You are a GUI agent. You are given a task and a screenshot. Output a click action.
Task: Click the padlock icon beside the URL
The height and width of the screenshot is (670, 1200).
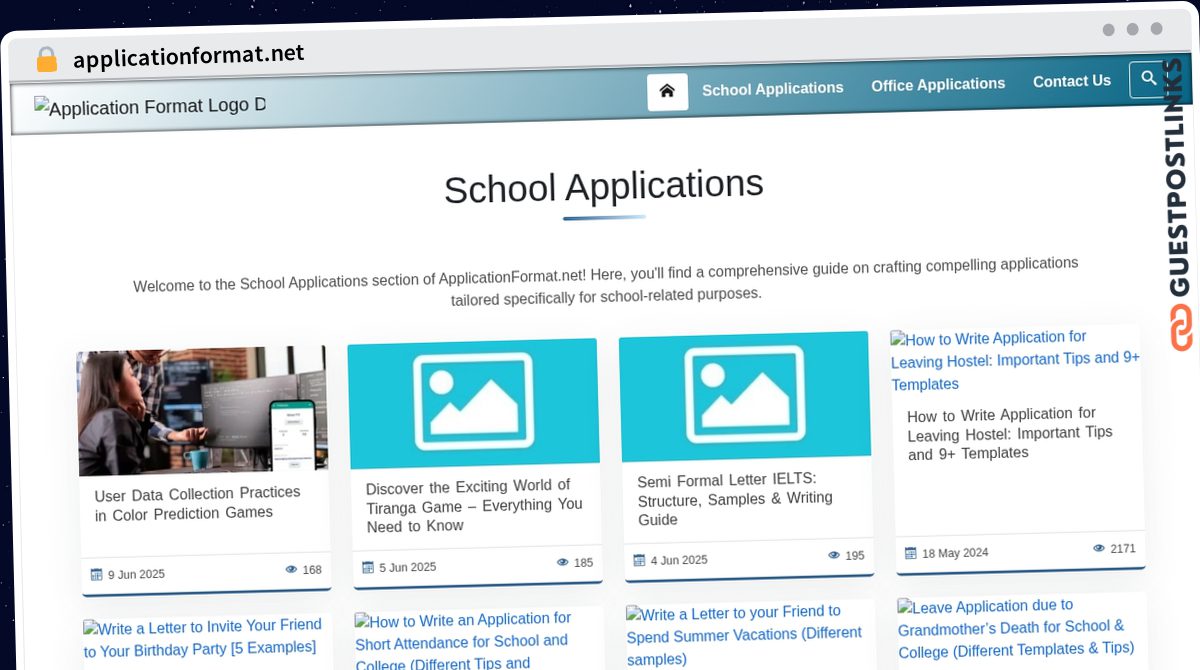[46, 59]
